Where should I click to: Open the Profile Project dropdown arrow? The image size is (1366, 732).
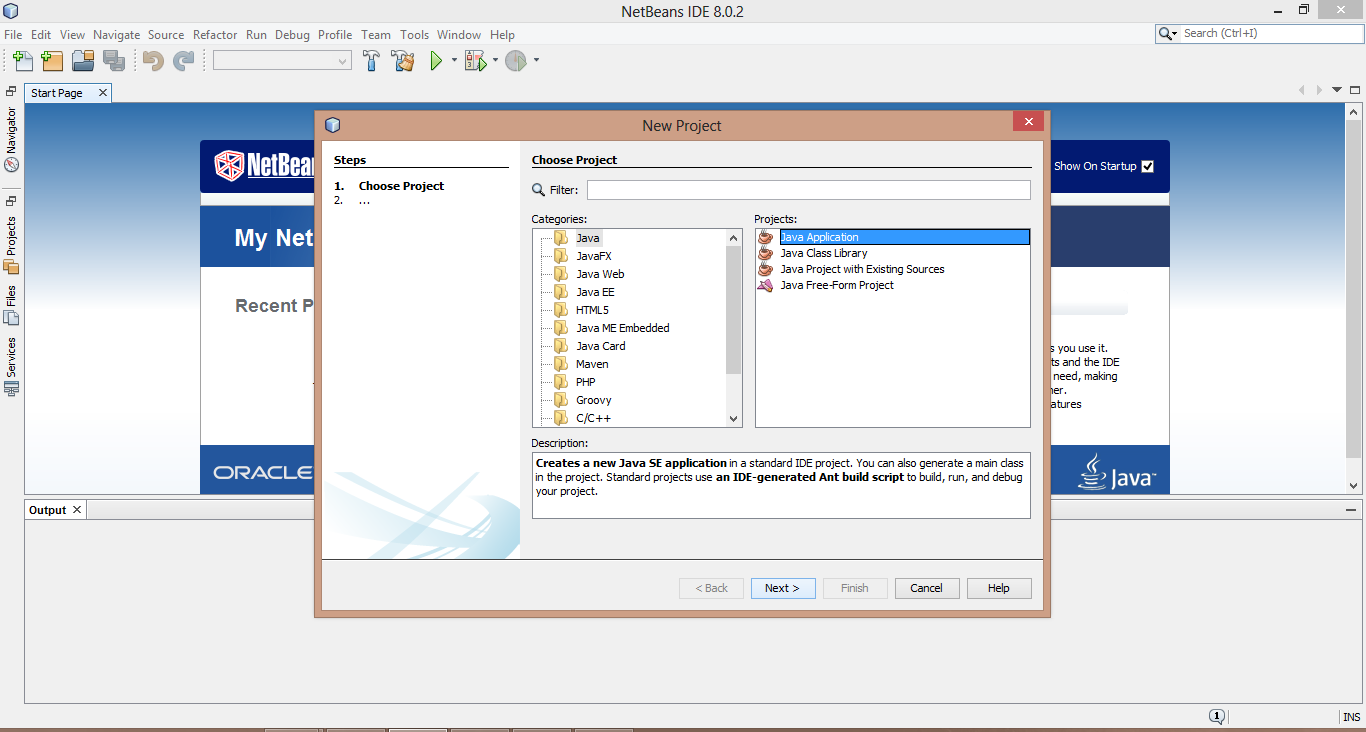coord(536,61)
